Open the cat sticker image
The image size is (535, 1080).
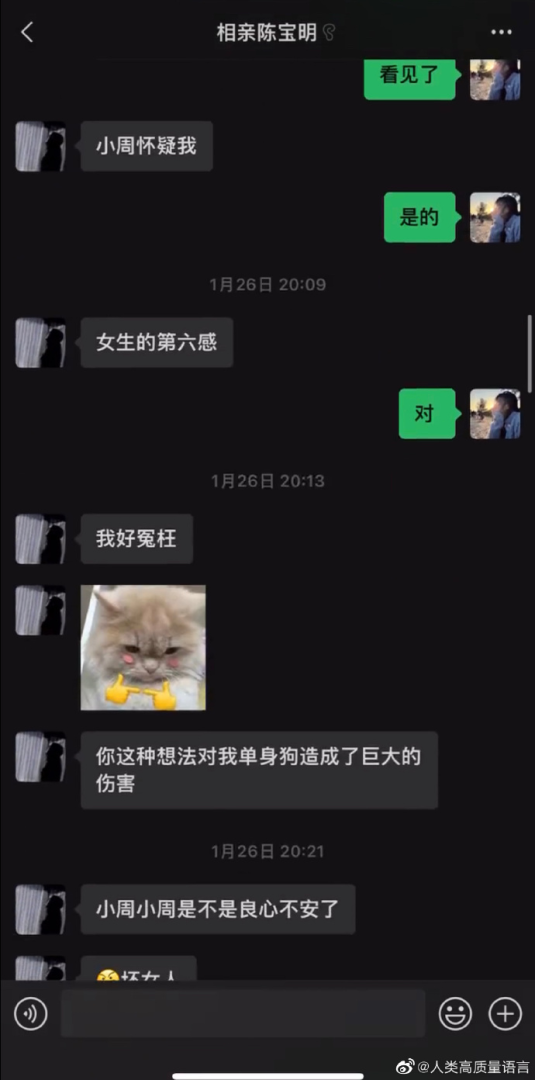[x=143, y=647]
